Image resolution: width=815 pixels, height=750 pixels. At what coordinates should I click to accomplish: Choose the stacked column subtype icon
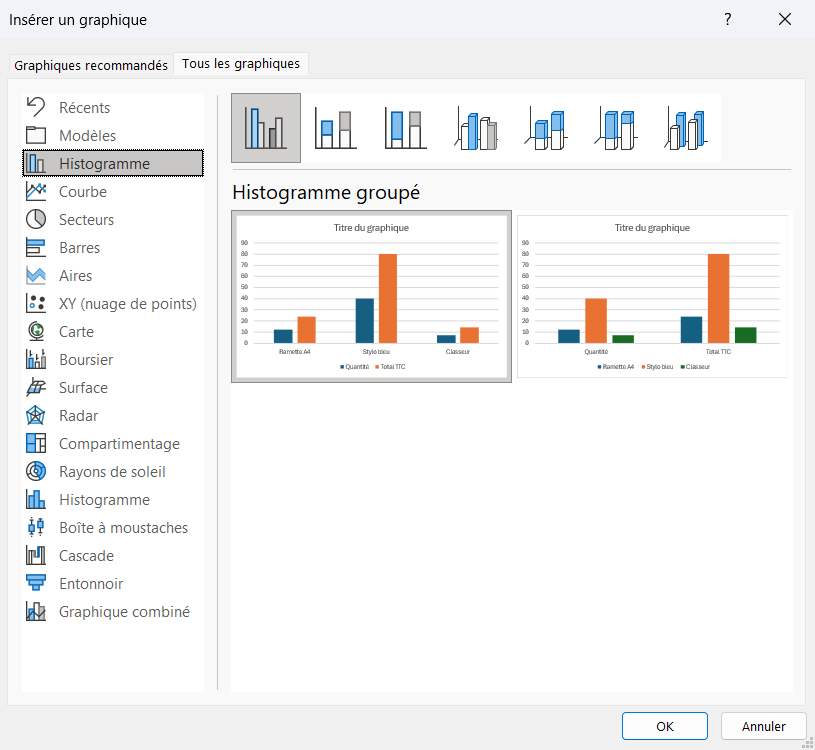click(x=336, y=128)
